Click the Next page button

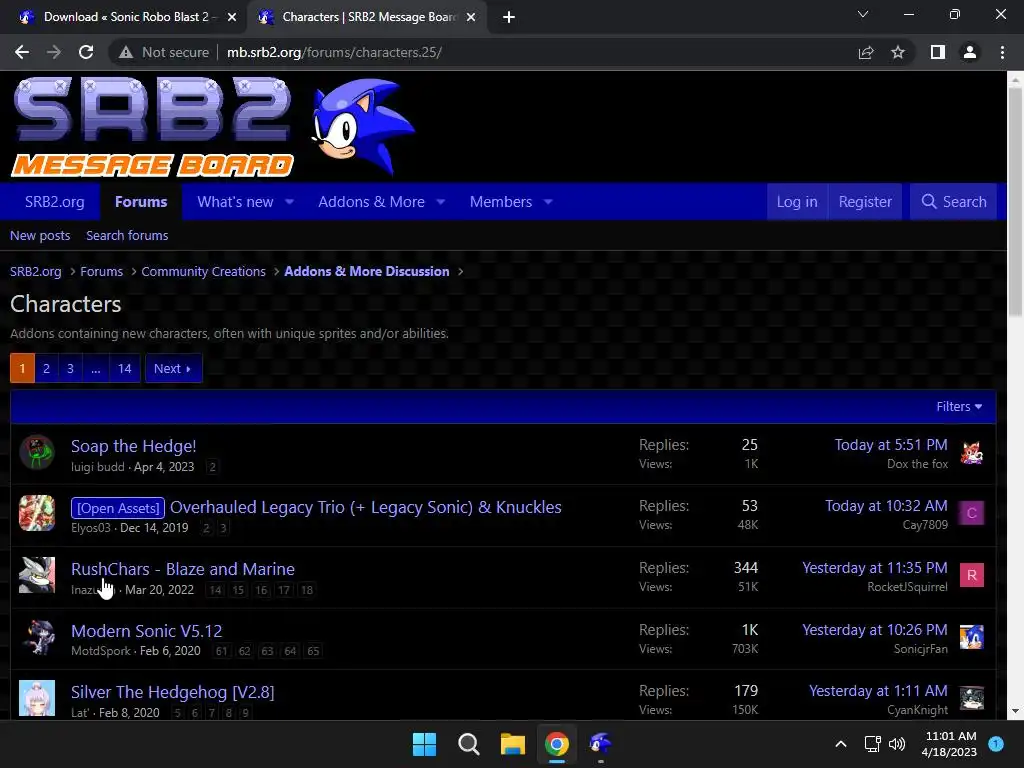tap(173, 368)
